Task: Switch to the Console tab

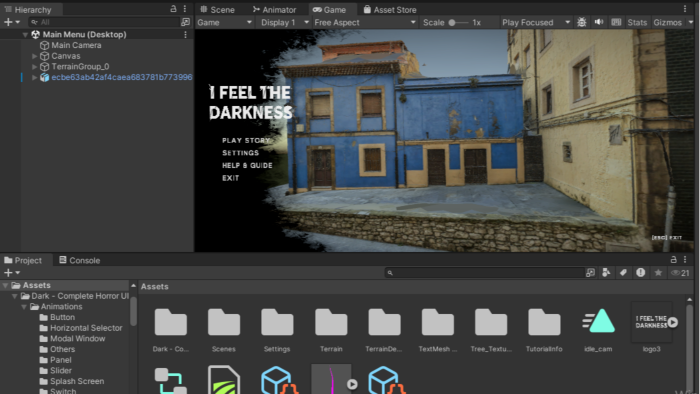Action: (x=79, y=260)
